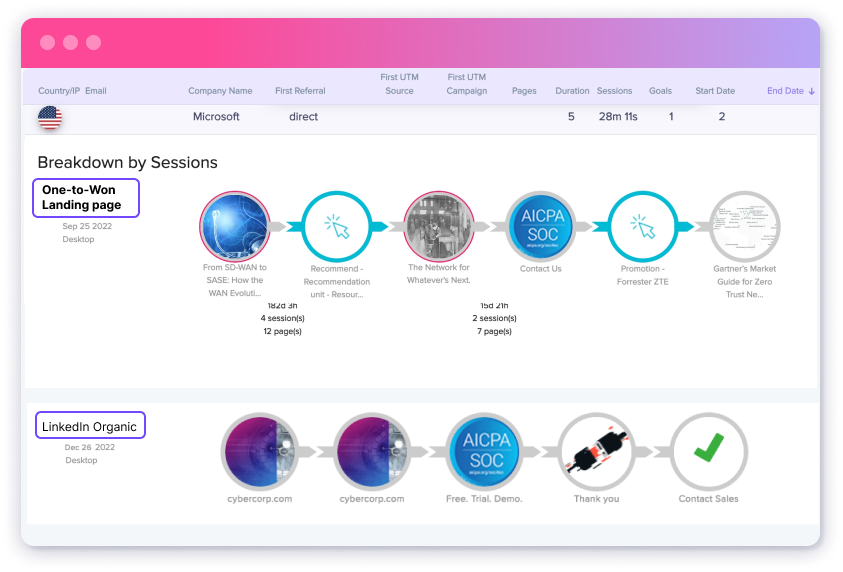
Task: Click the 12 page(s) gap label
Action: coord(282,331)
